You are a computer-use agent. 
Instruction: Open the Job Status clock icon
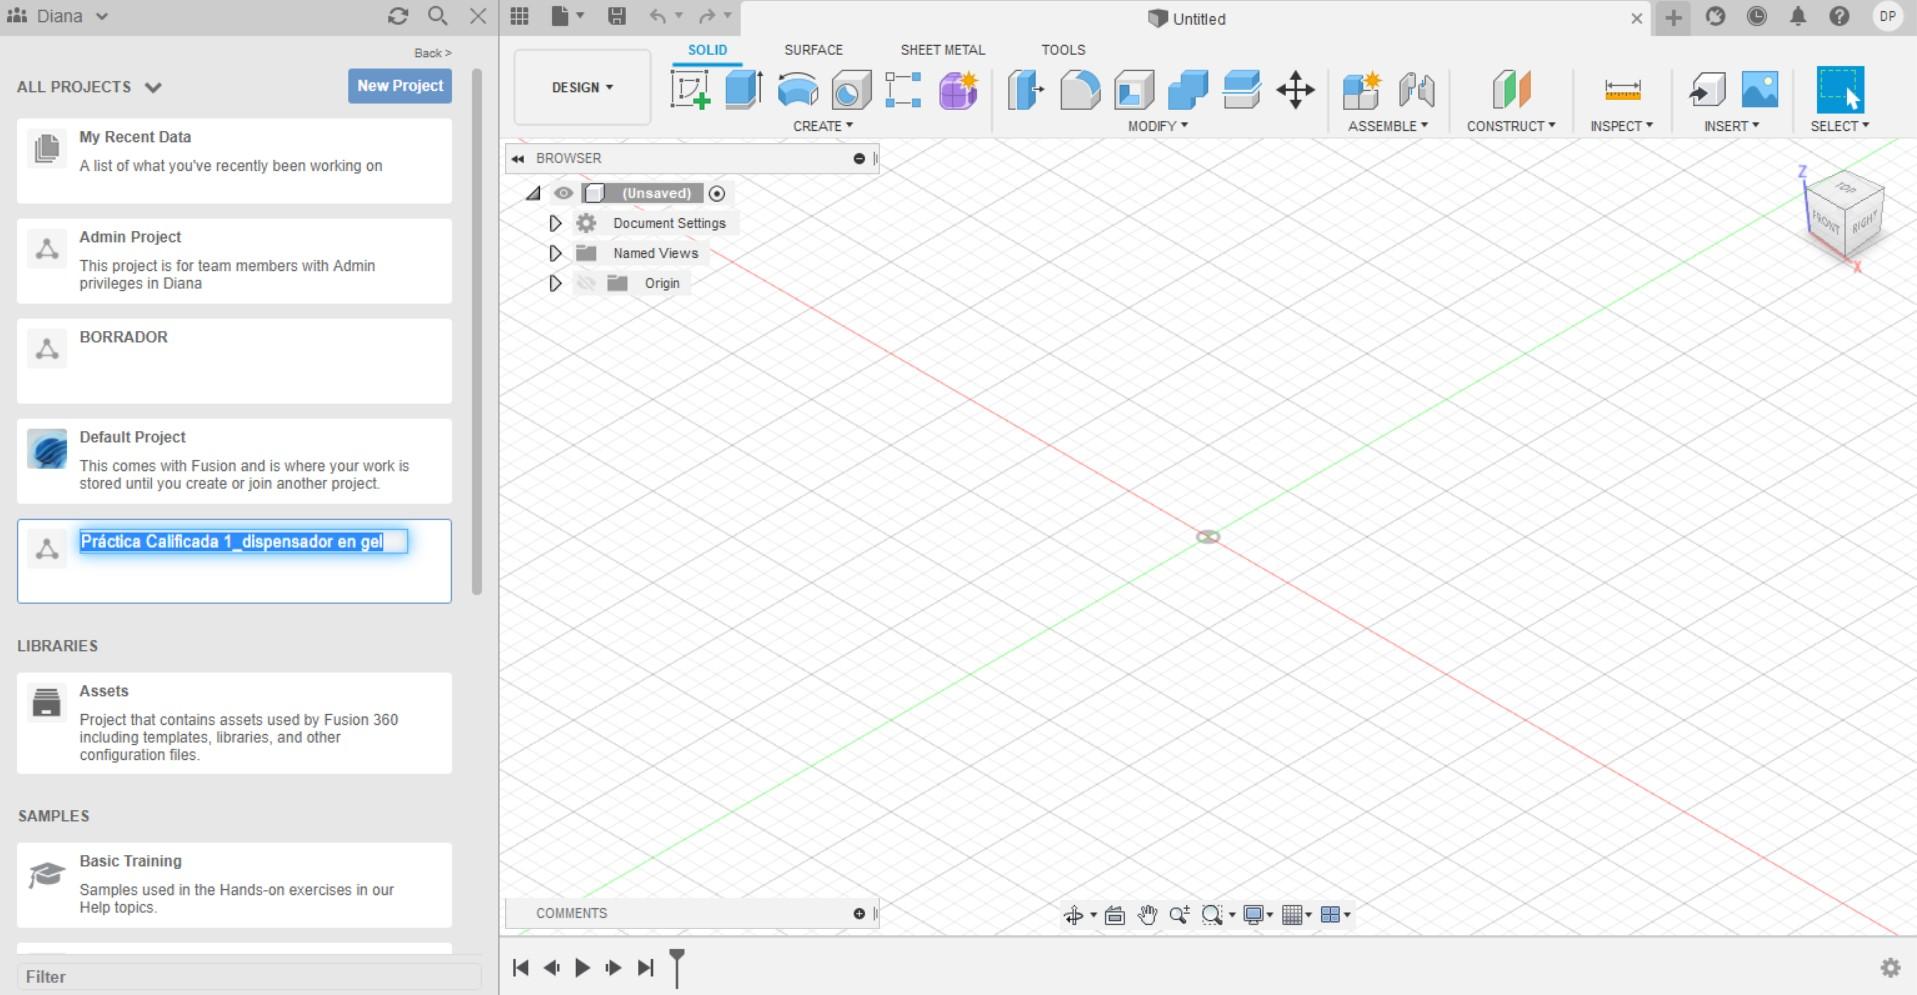(1757, 17)
